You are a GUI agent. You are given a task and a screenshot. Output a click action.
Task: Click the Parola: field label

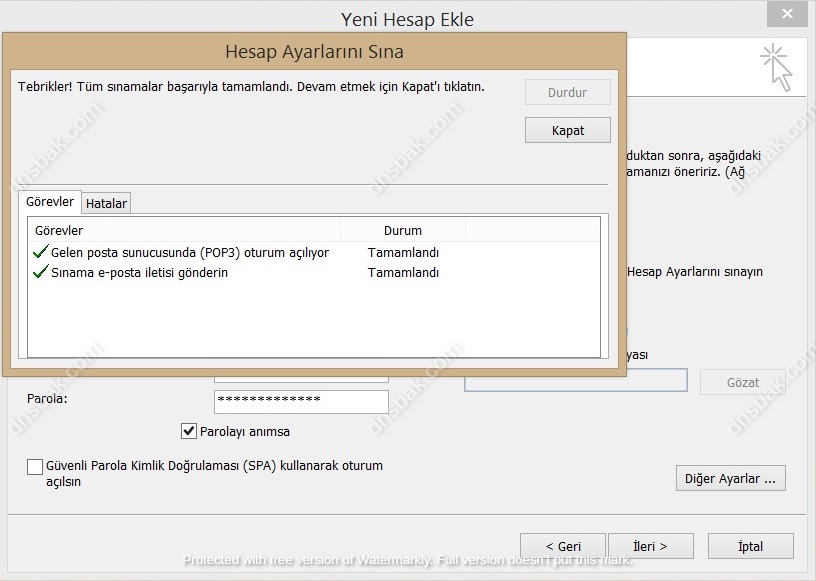tap(47, 399)
